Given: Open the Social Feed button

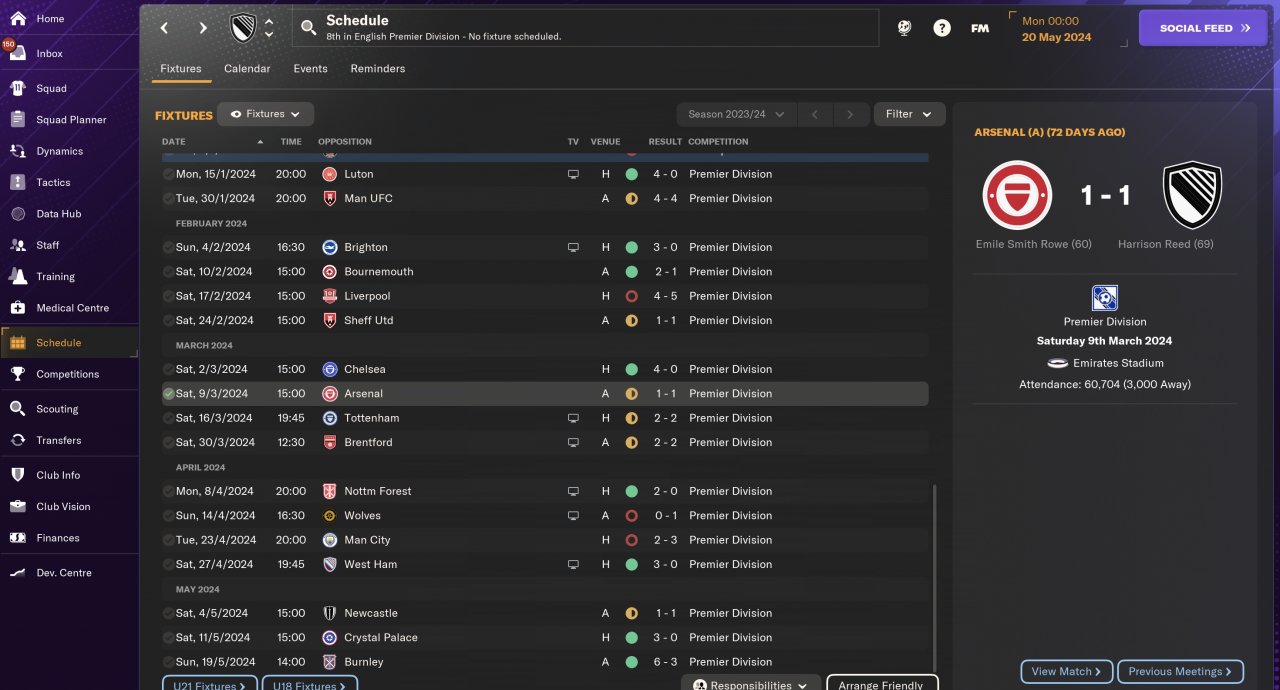Looking at the screenshot, I should tap(1203, 28).
